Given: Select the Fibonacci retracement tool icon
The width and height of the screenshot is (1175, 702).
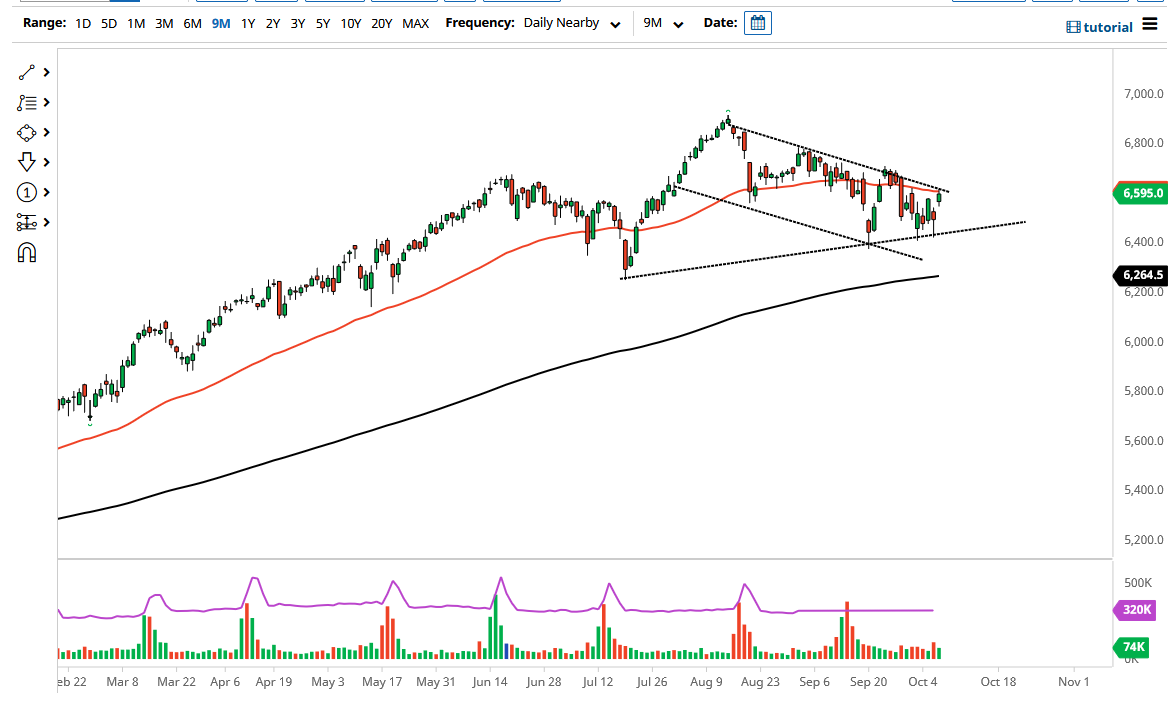Looking at the screenshot, I should pos(26,103).
